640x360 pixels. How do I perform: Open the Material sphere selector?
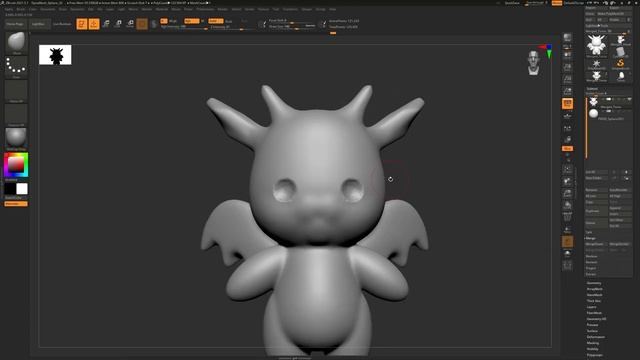16,138
